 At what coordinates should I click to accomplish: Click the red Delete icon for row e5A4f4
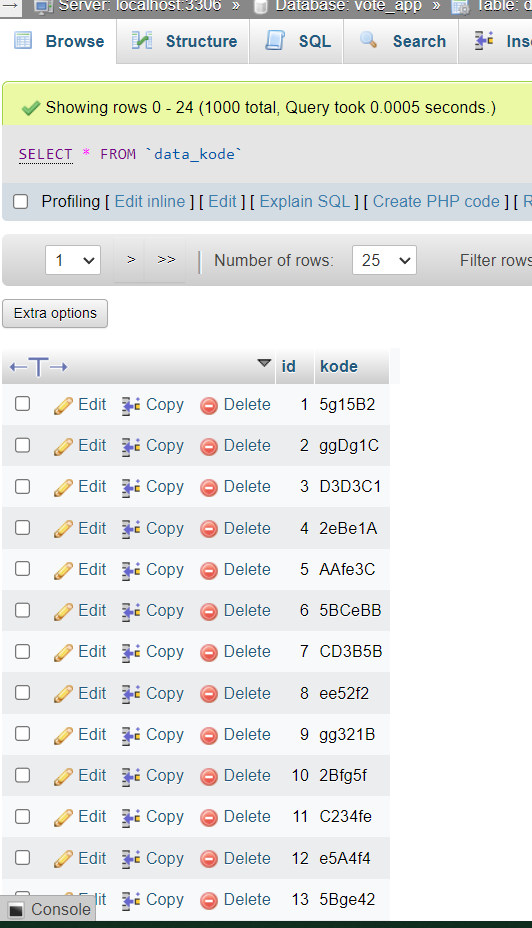click(208, 859)
